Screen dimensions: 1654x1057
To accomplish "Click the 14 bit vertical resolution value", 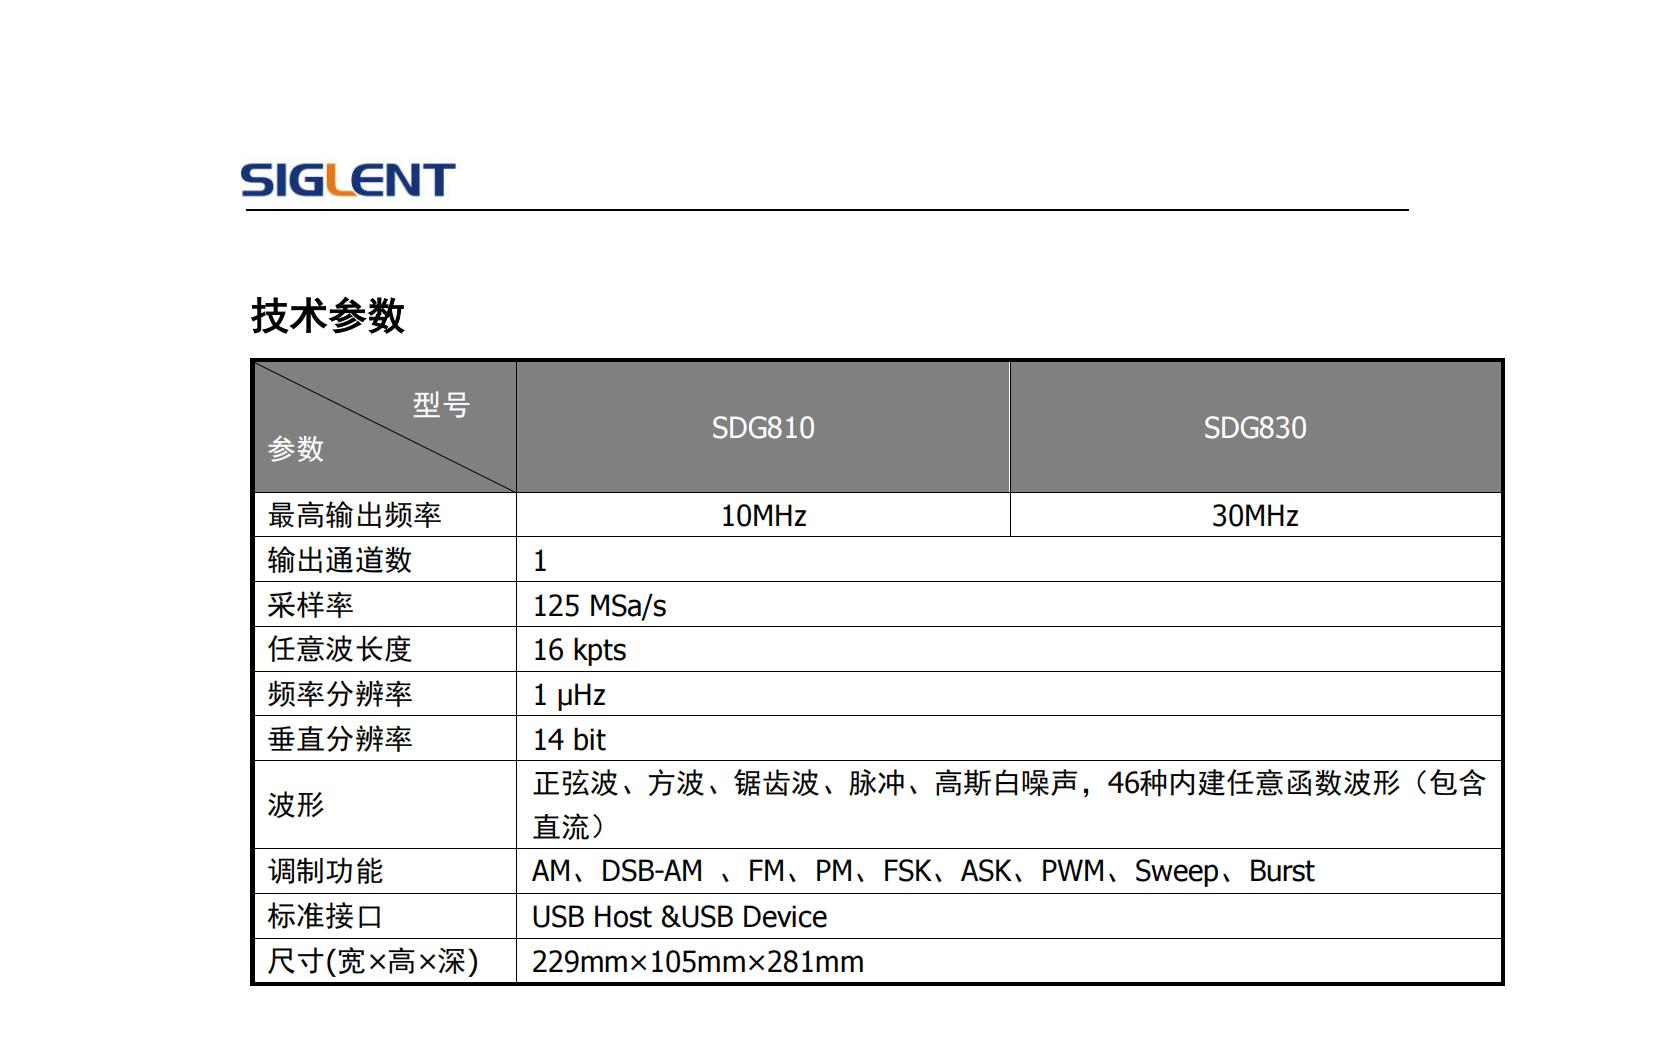I will (569, 740).
